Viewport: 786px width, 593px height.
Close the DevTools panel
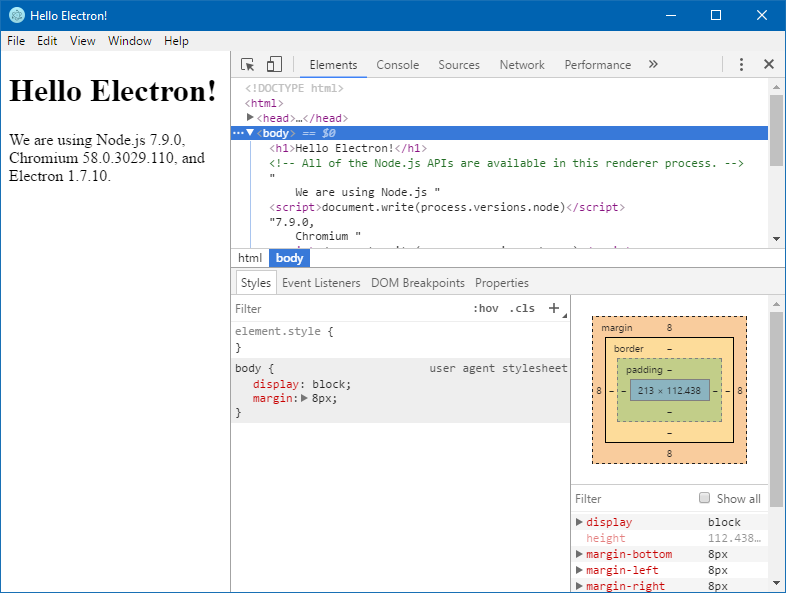pyautogui.click(x=768, y=64)
